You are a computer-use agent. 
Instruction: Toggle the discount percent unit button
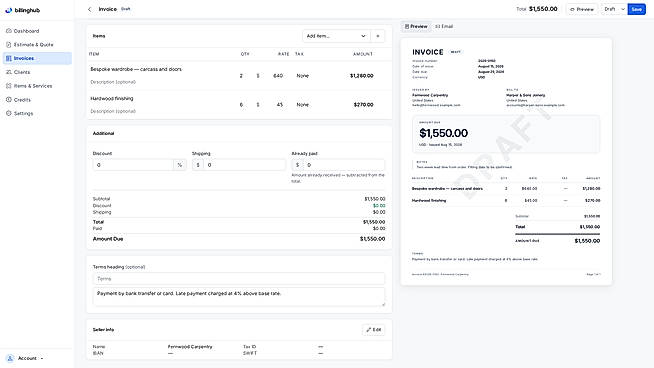click(180, 165)
